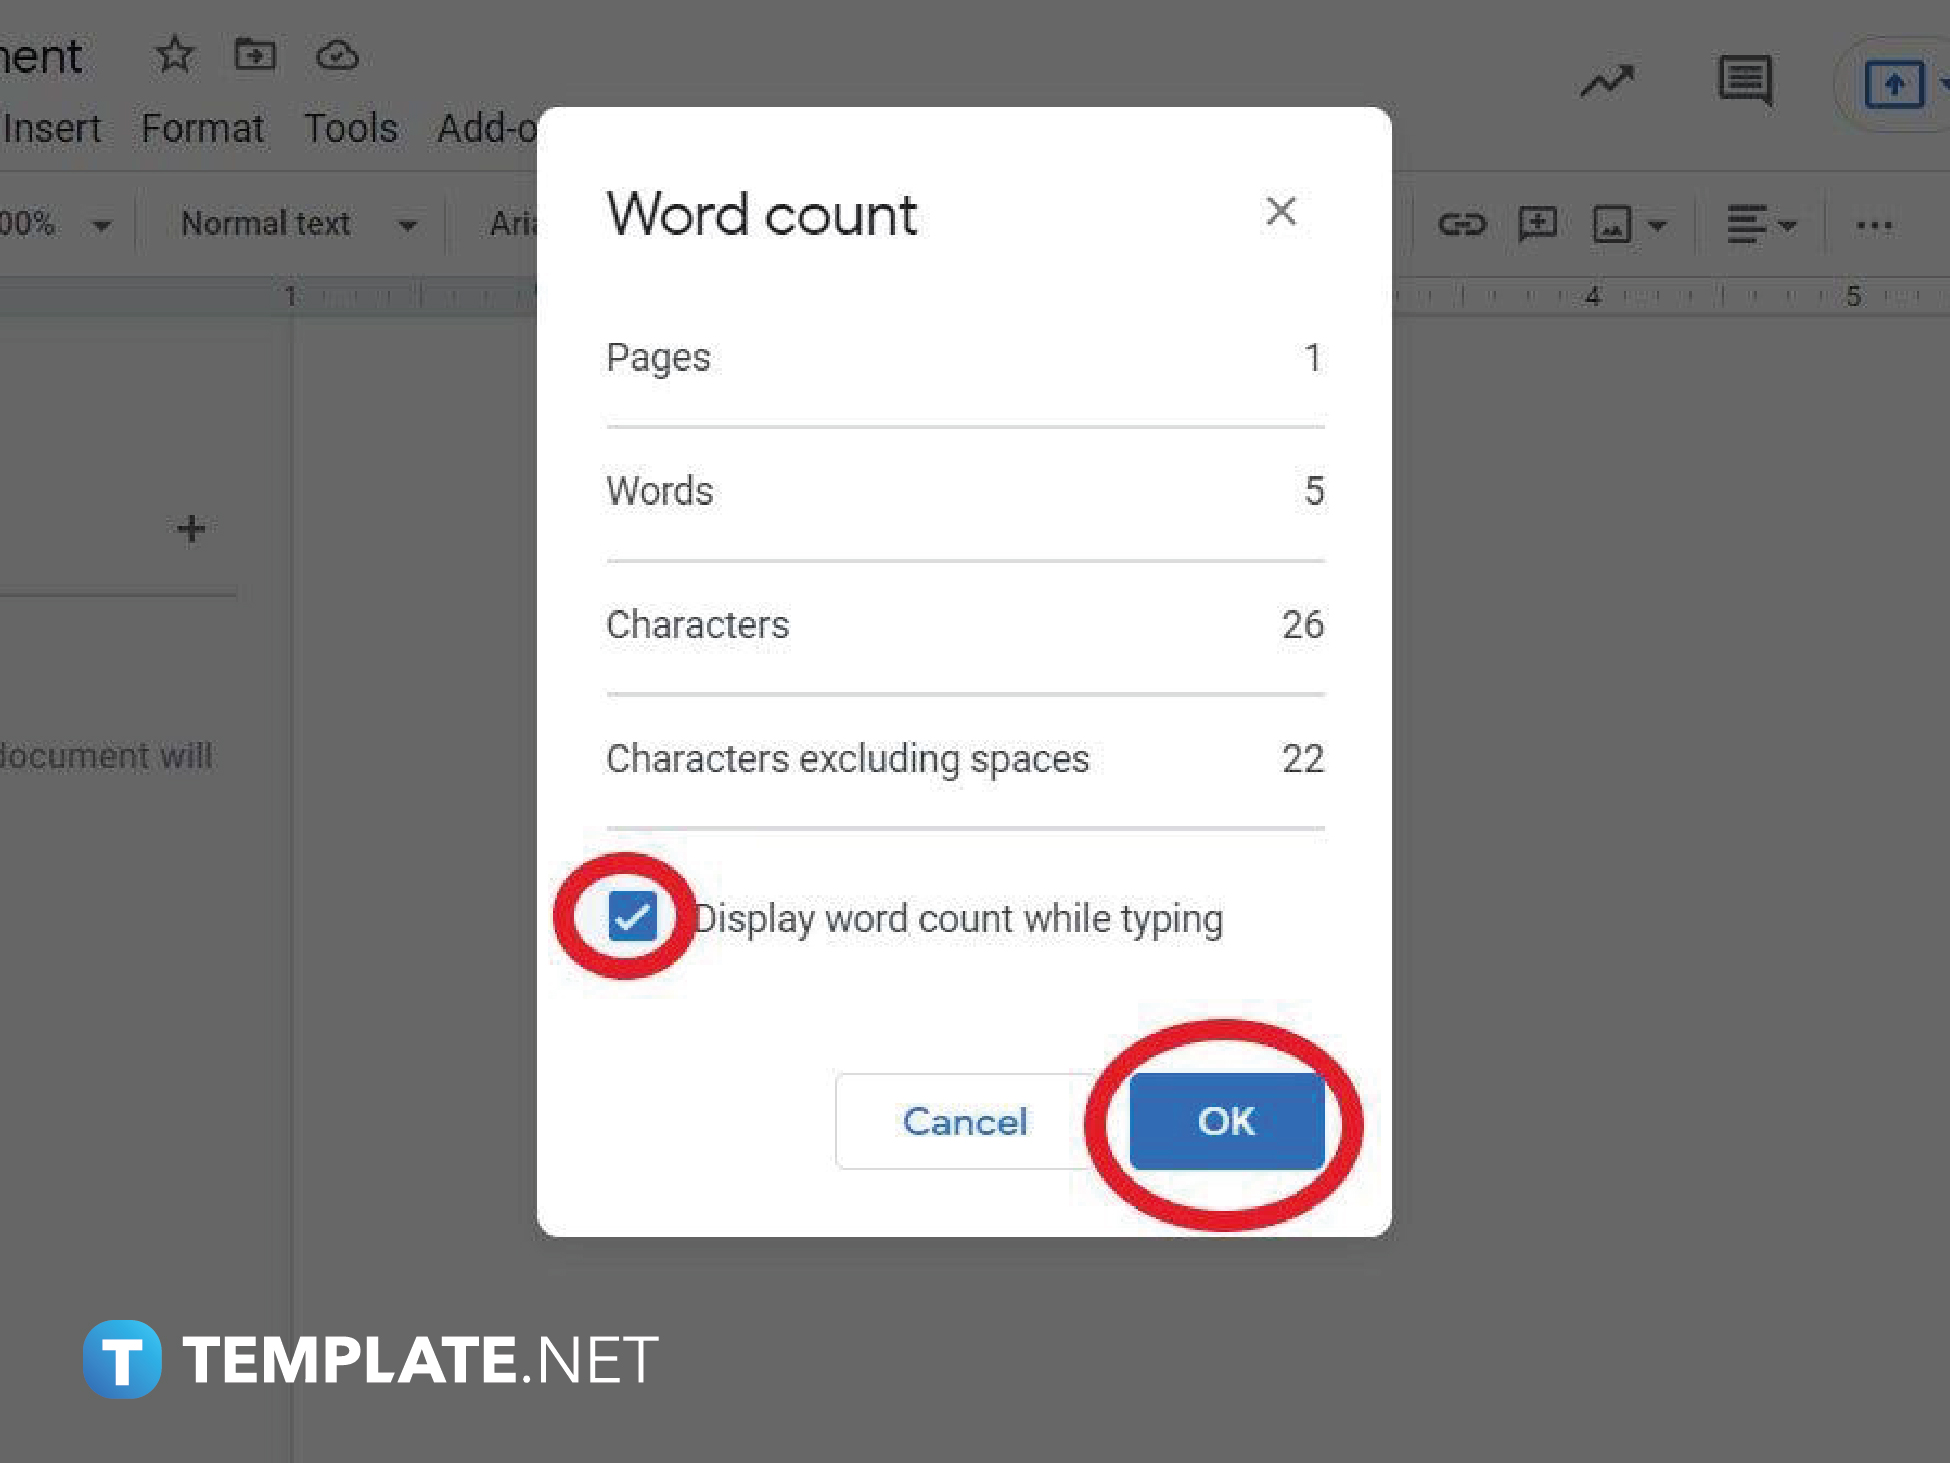Insert a link using the link icon
This screenshot has height=1463, width=1950.
[x=1462, y=224]
